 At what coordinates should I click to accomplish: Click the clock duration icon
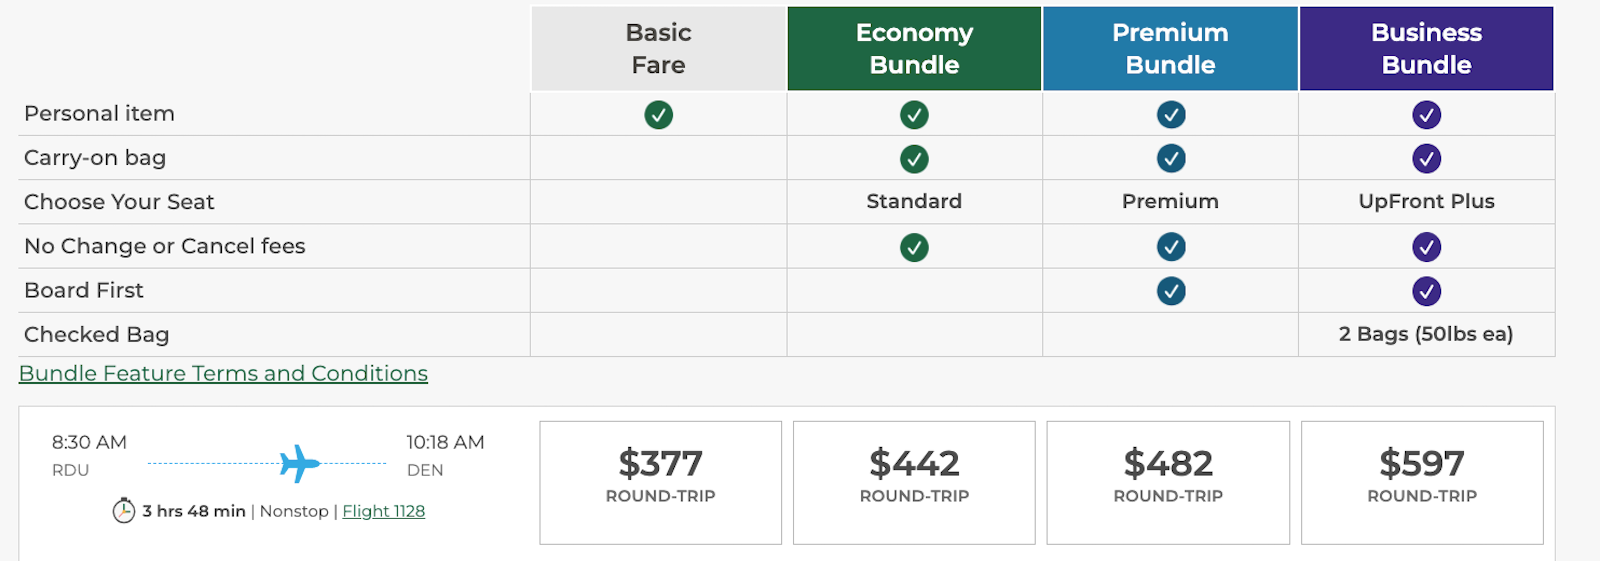124,511
